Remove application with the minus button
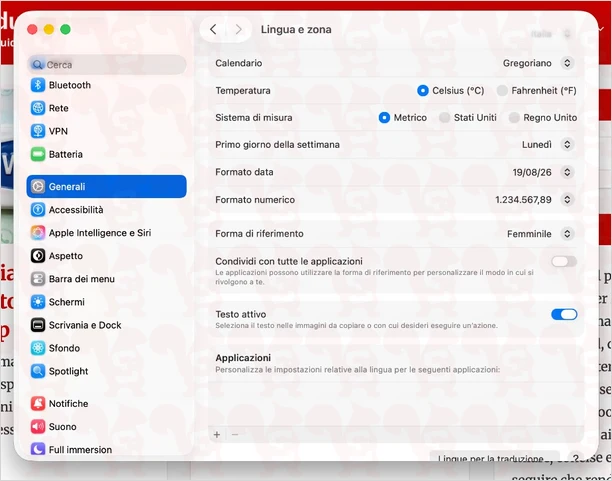 [235, 435]
